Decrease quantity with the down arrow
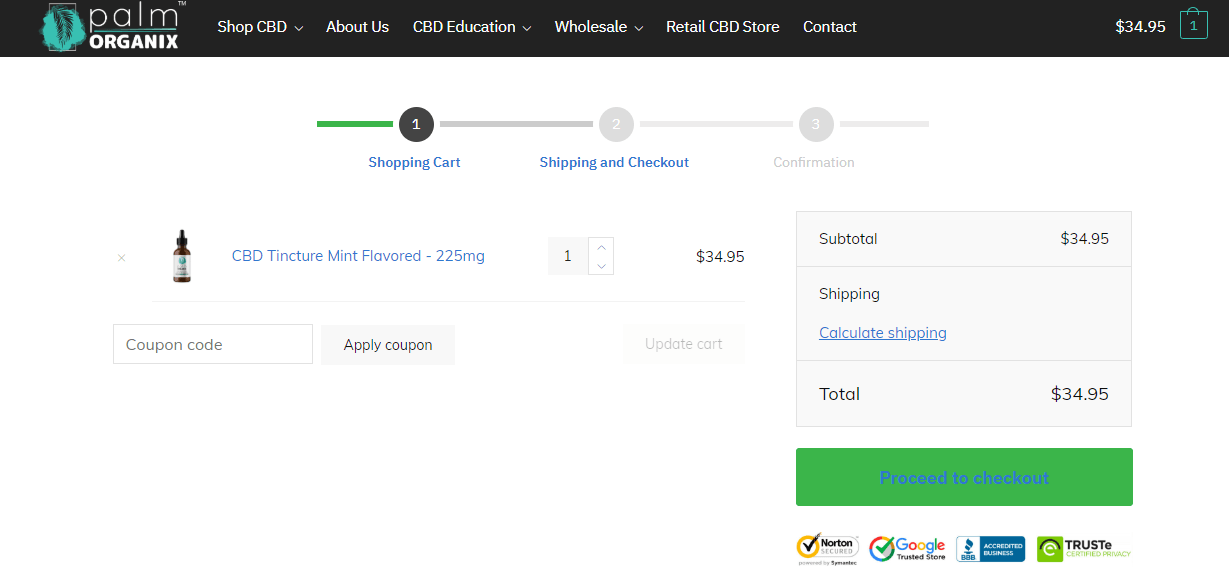 point(601,265)
